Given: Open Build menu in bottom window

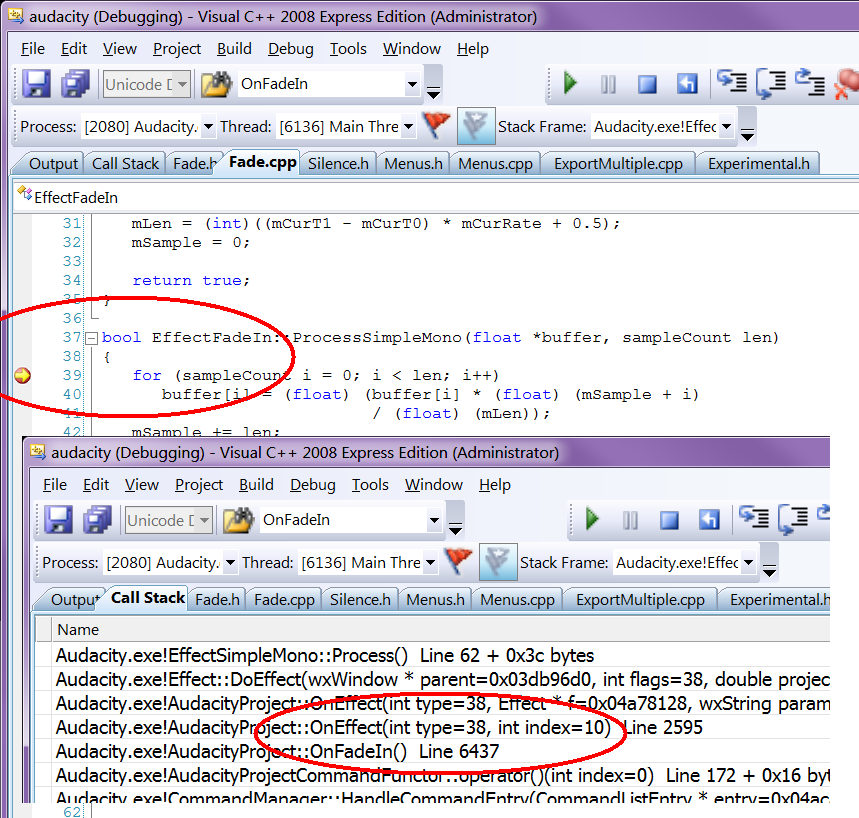Looking at the screenshot, I should (256, 484).
